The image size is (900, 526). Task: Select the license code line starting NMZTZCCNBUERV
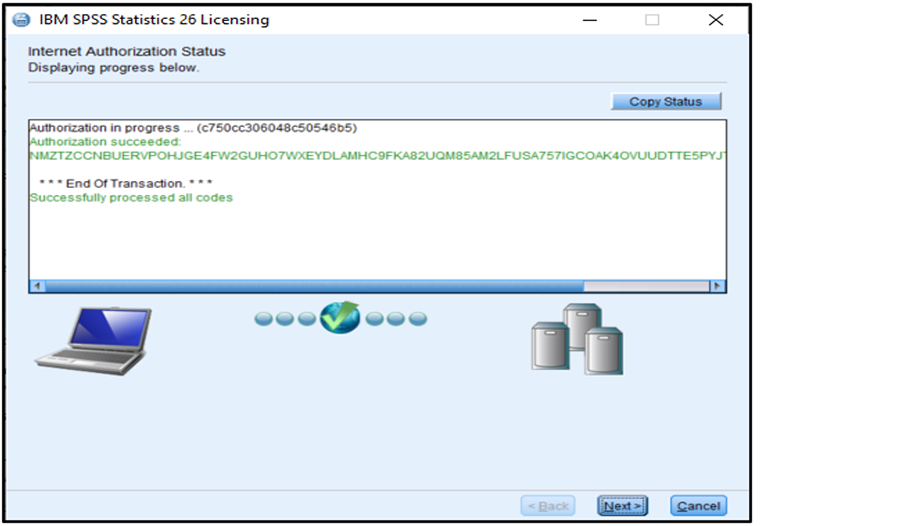[x=378, y=156]
